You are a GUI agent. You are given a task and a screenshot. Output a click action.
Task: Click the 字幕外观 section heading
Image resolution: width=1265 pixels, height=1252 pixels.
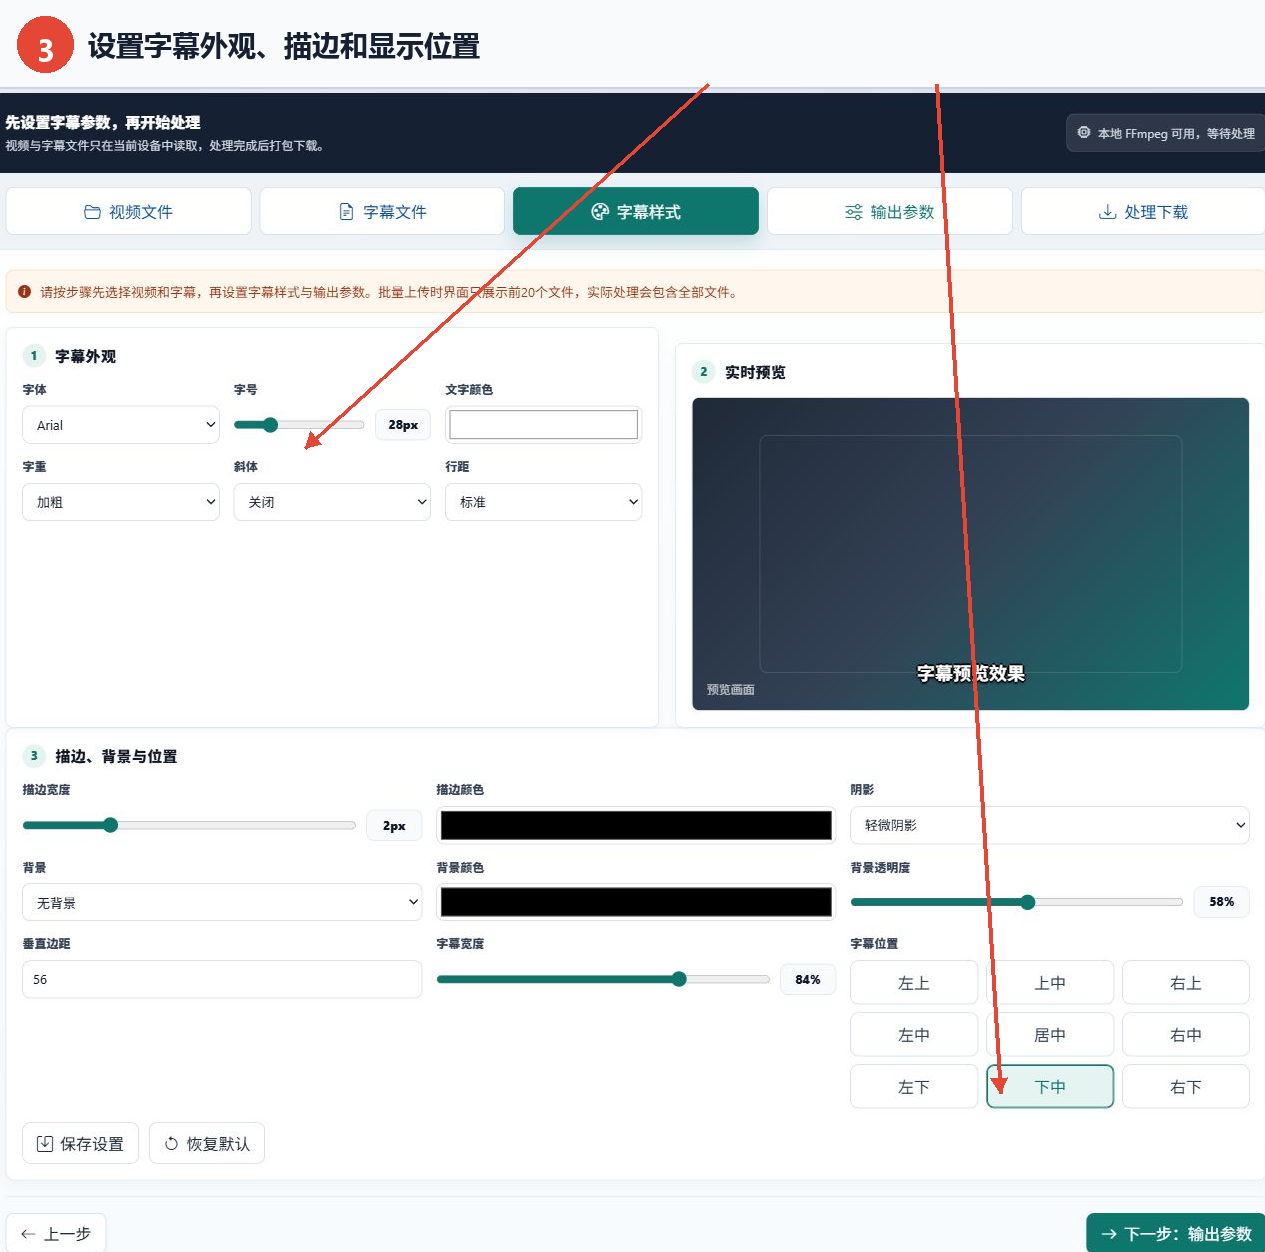pos(85,356)
